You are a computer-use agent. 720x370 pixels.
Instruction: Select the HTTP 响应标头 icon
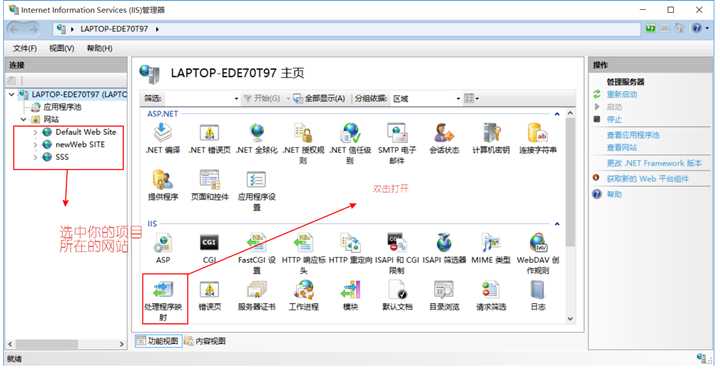pos(304,243)
